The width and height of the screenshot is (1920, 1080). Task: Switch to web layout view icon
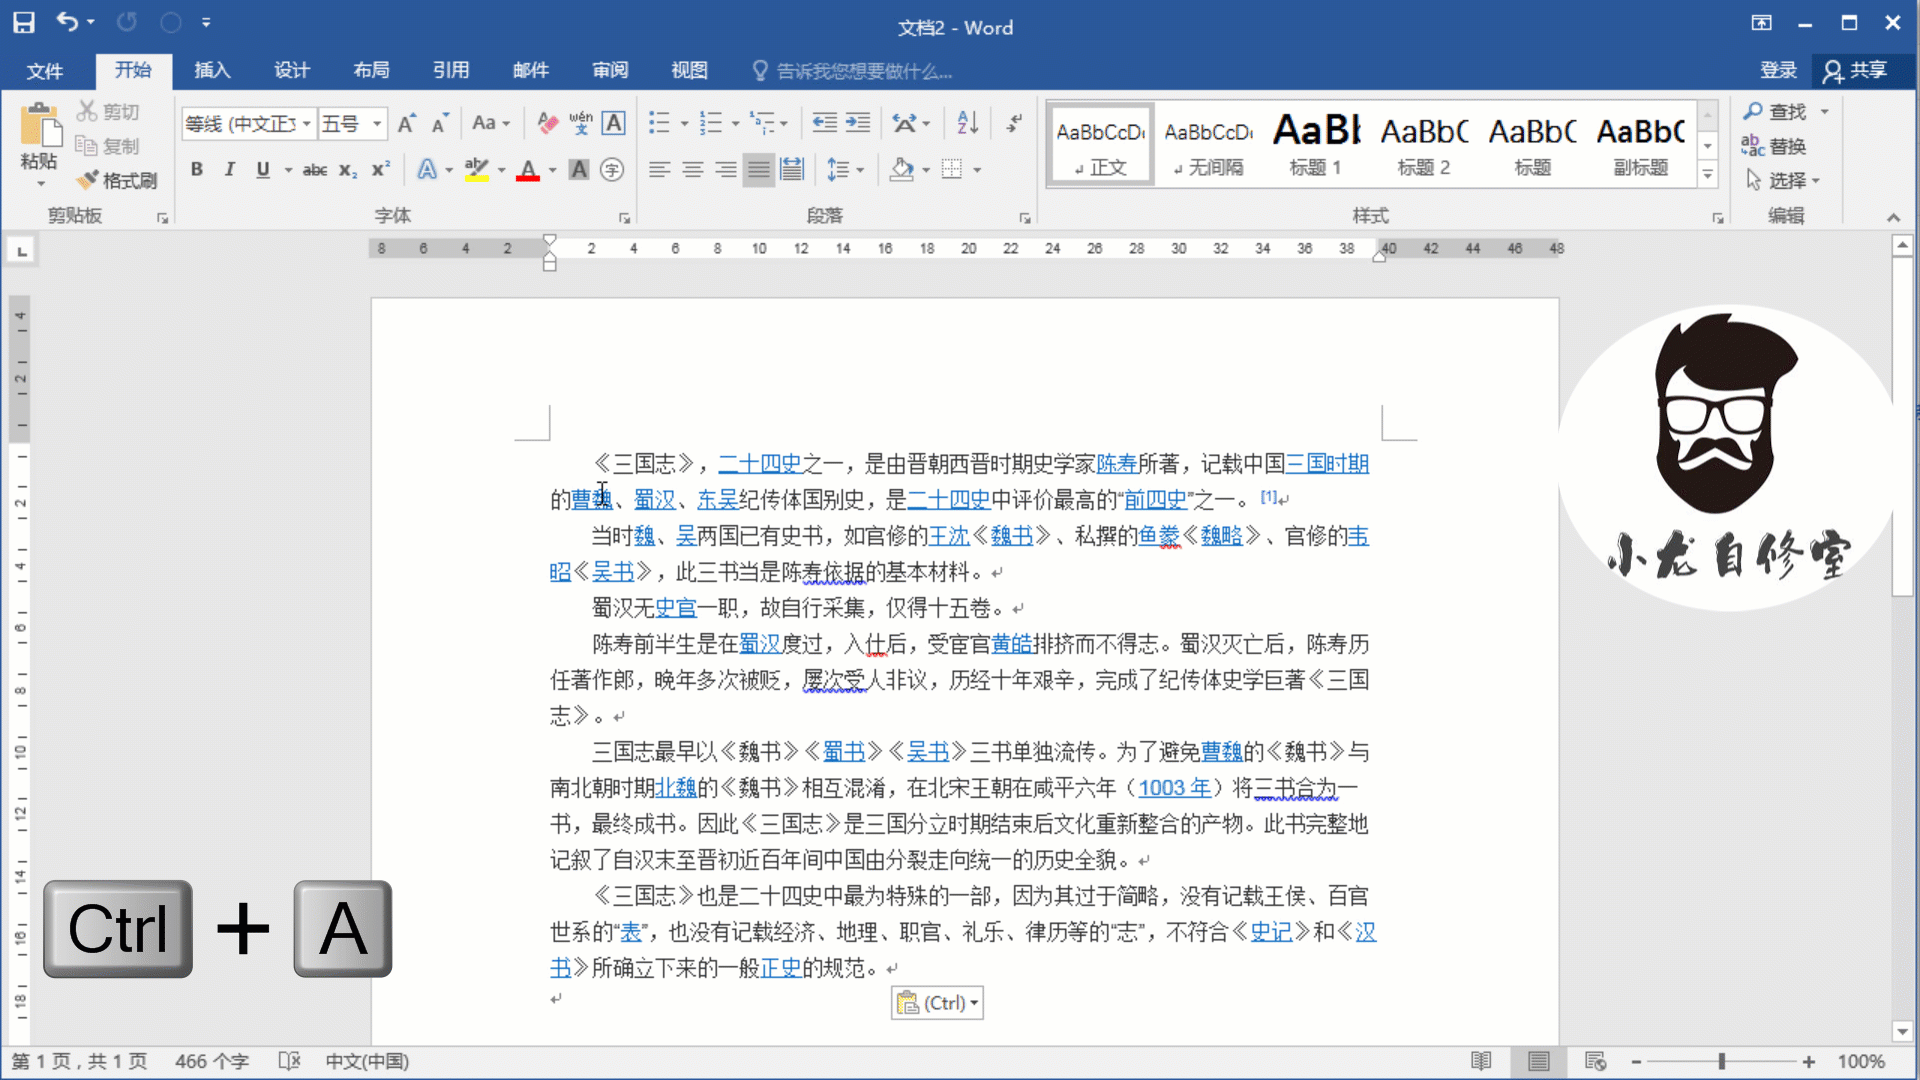[x=1595, y=1061]
